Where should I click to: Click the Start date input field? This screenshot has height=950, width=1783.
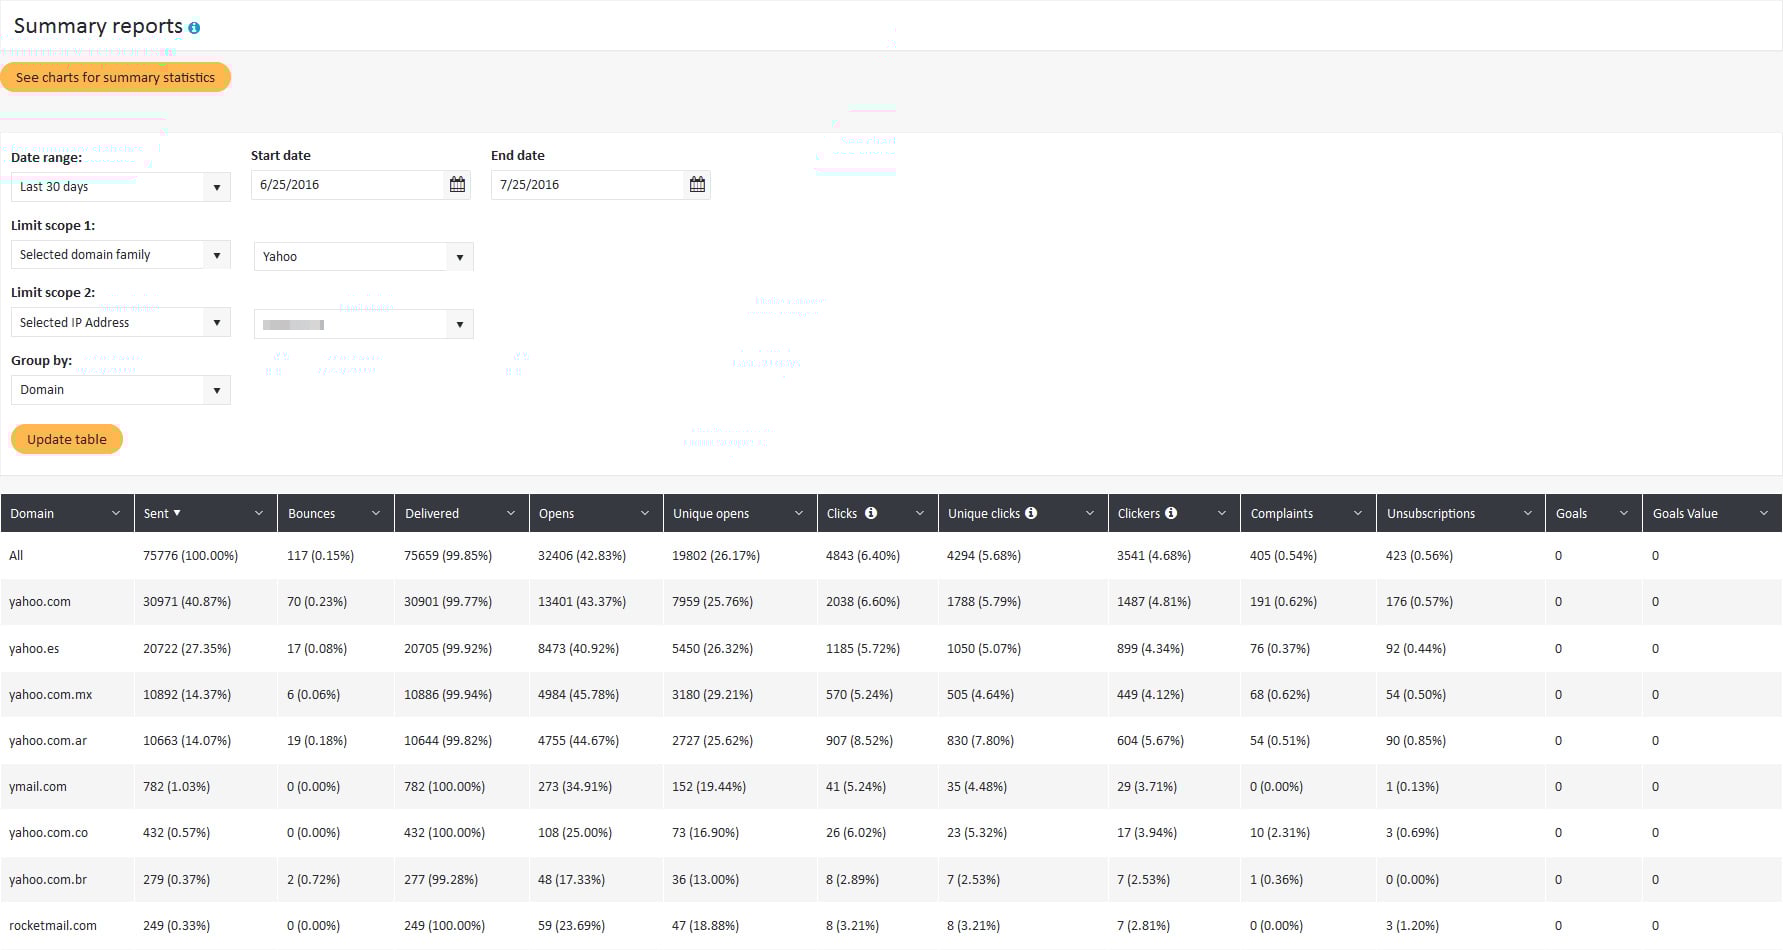[x=346, y=185]
